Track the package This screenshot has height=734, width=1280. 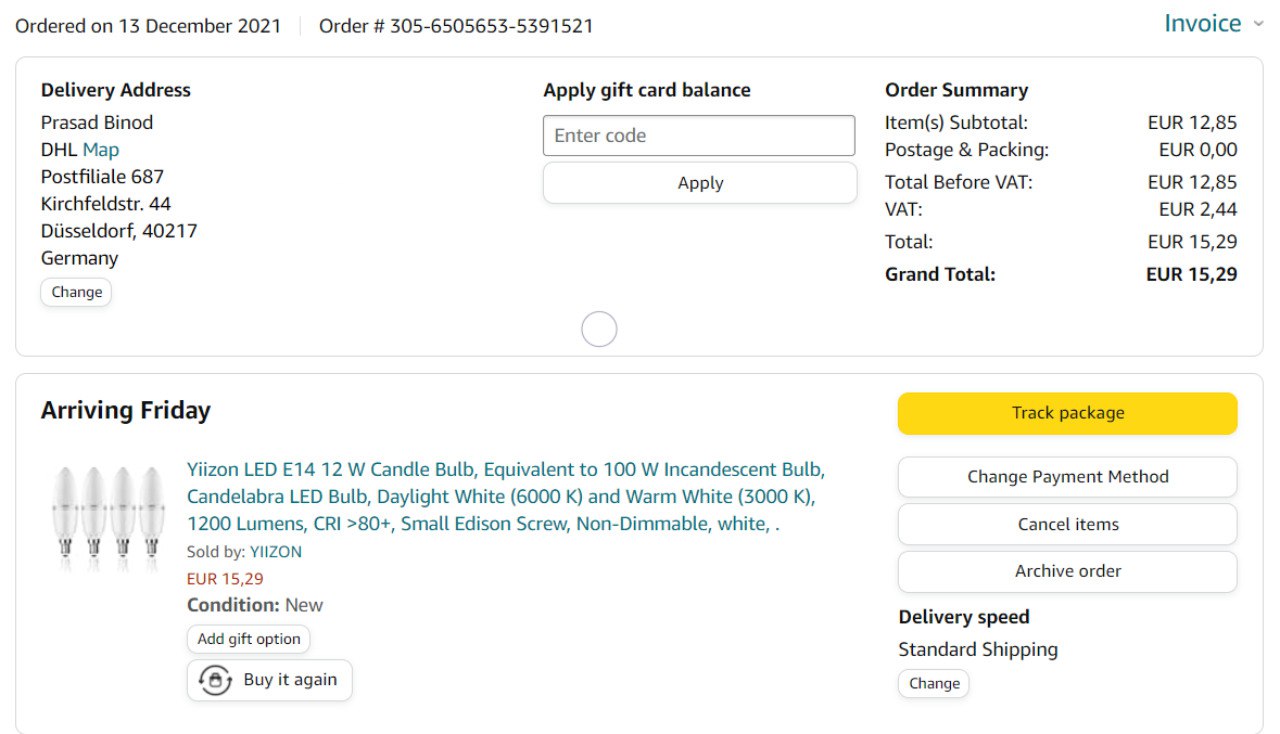point(1067,413)
